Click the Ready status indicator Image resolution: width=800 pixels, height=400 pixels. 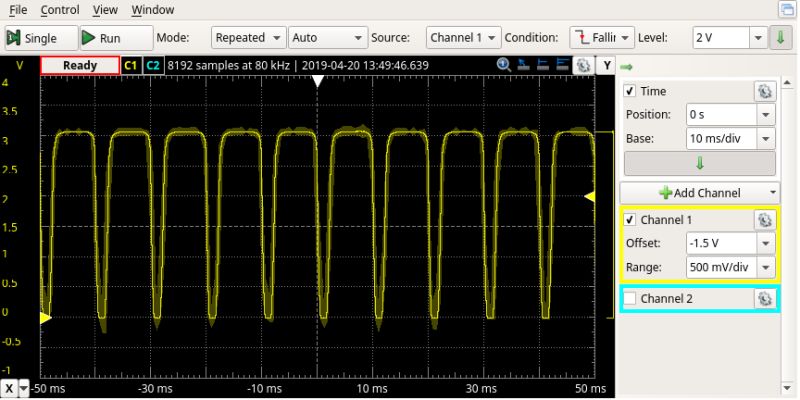80,66
